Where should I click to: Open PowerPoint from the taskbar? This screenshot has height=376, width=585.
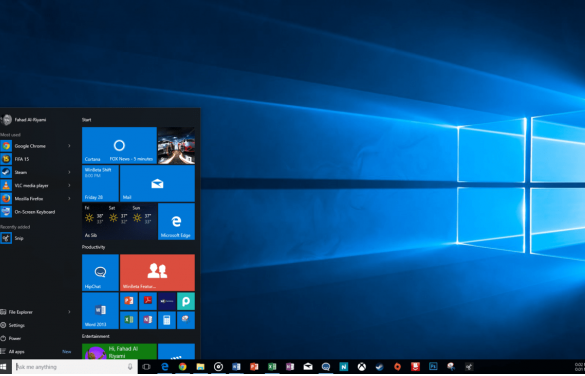[x=254, y=367]
